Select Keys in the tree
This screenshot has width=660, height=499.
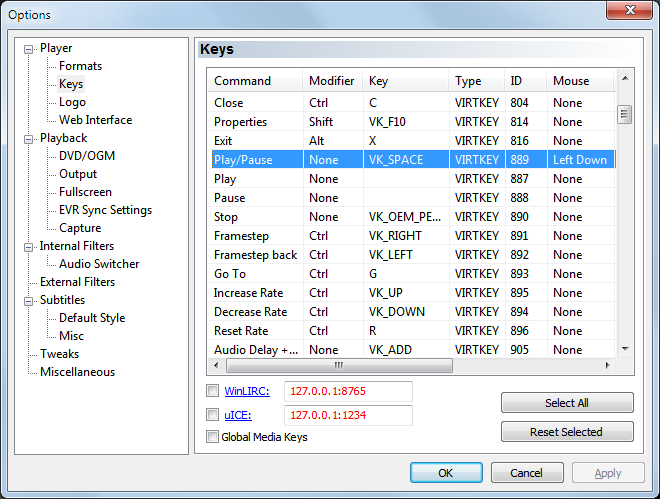tap(71, 84)
